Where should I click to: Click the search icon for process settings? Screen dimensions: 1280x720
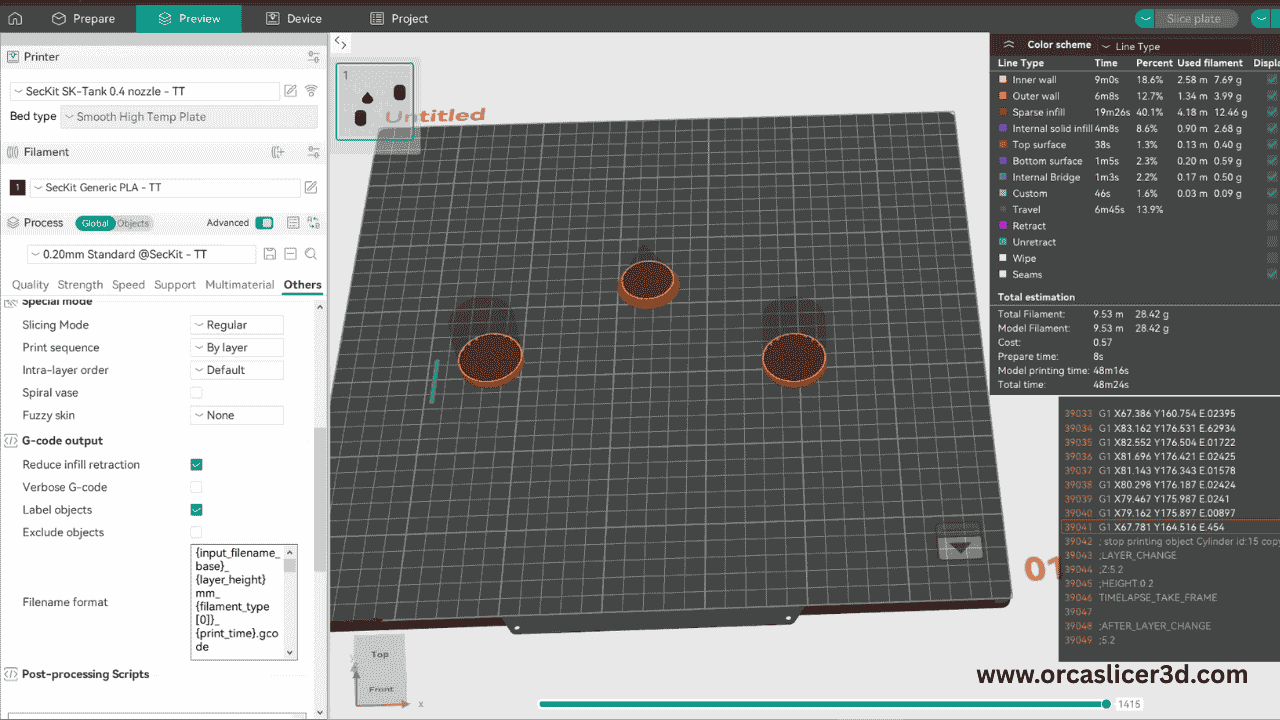[x=311, y=254]
